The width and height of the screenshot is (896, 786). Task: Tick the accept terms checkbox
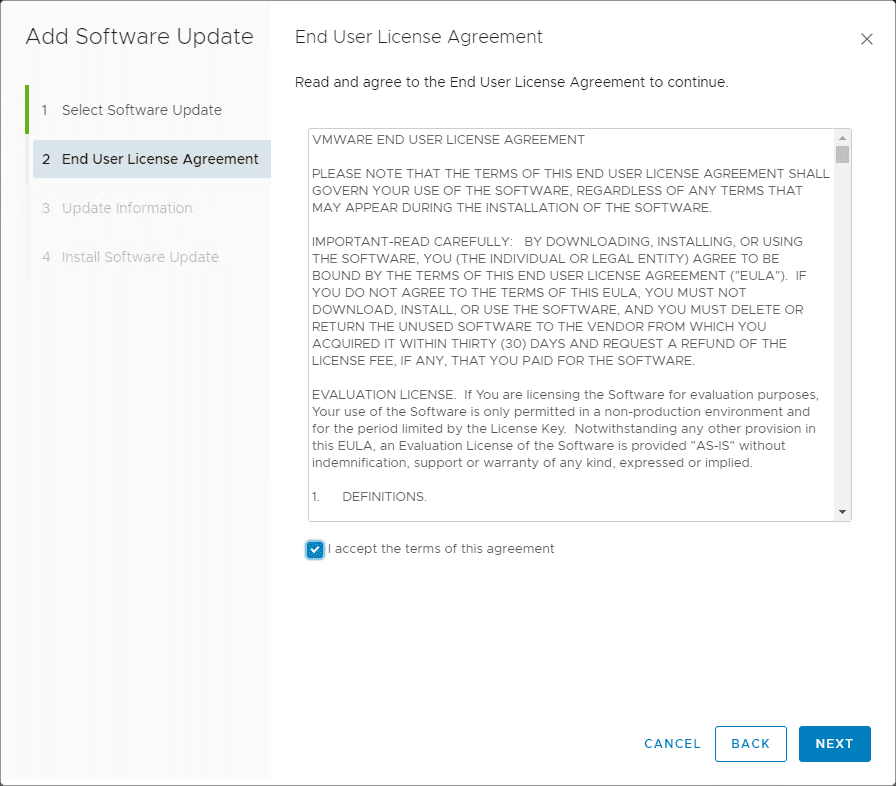pyautogui.click(x=316, y=549)
